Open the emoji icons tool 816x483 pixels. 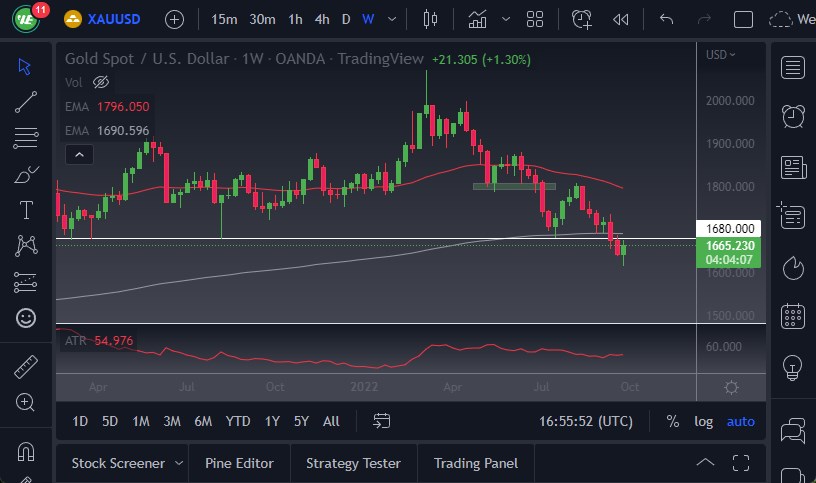point(26,318)
